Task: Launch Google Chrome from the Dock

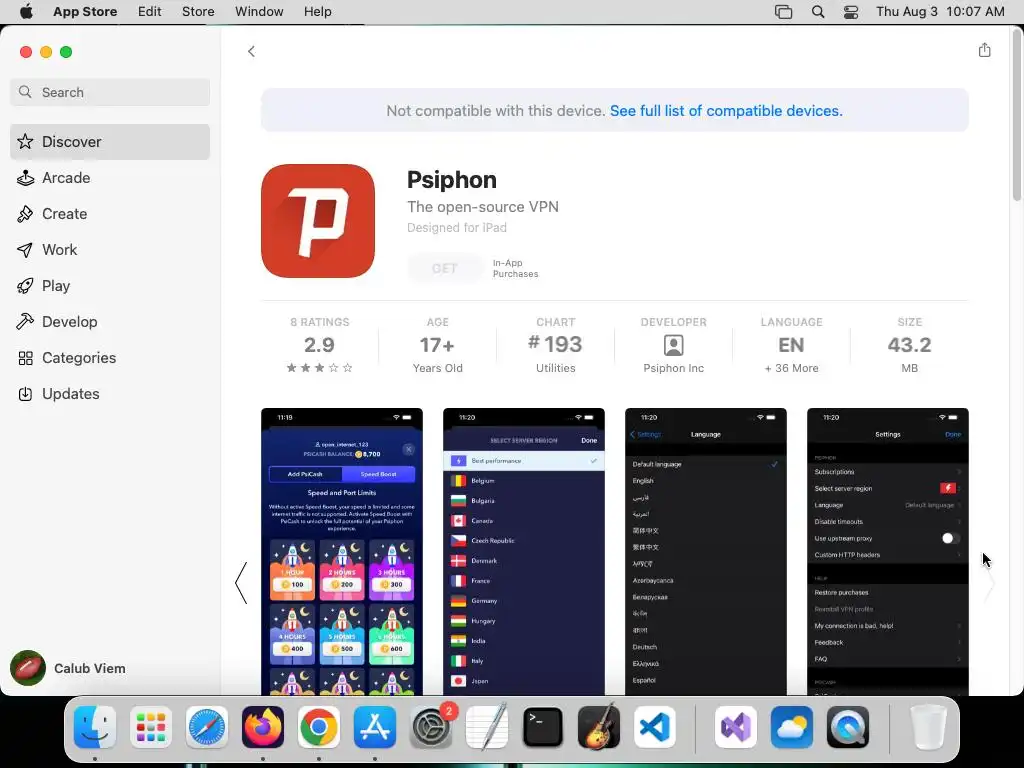Action: tap(319, 727)
